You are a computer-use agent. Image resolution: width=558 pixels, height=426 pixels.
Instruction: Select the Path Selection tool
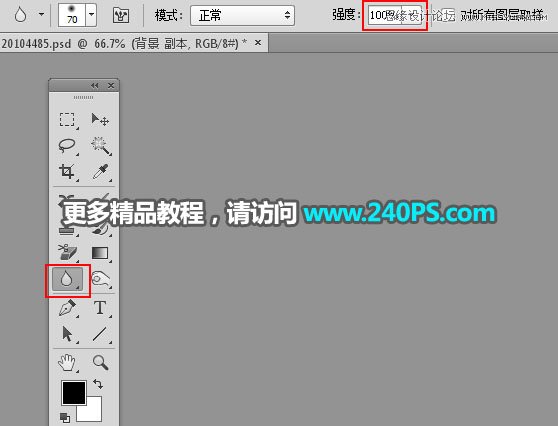pyautogui.click(x=67, y=335)
